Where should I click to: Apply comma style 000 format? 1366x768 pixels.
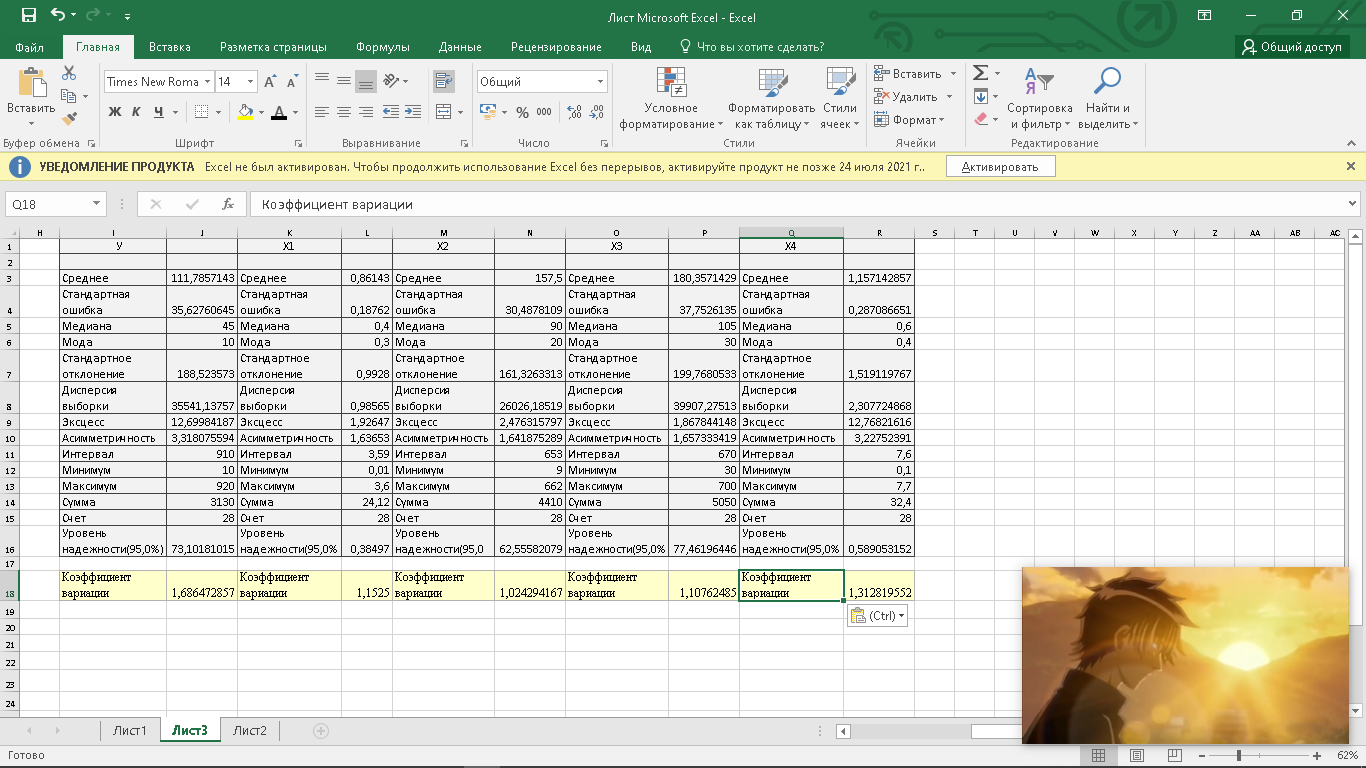[544, 112]
